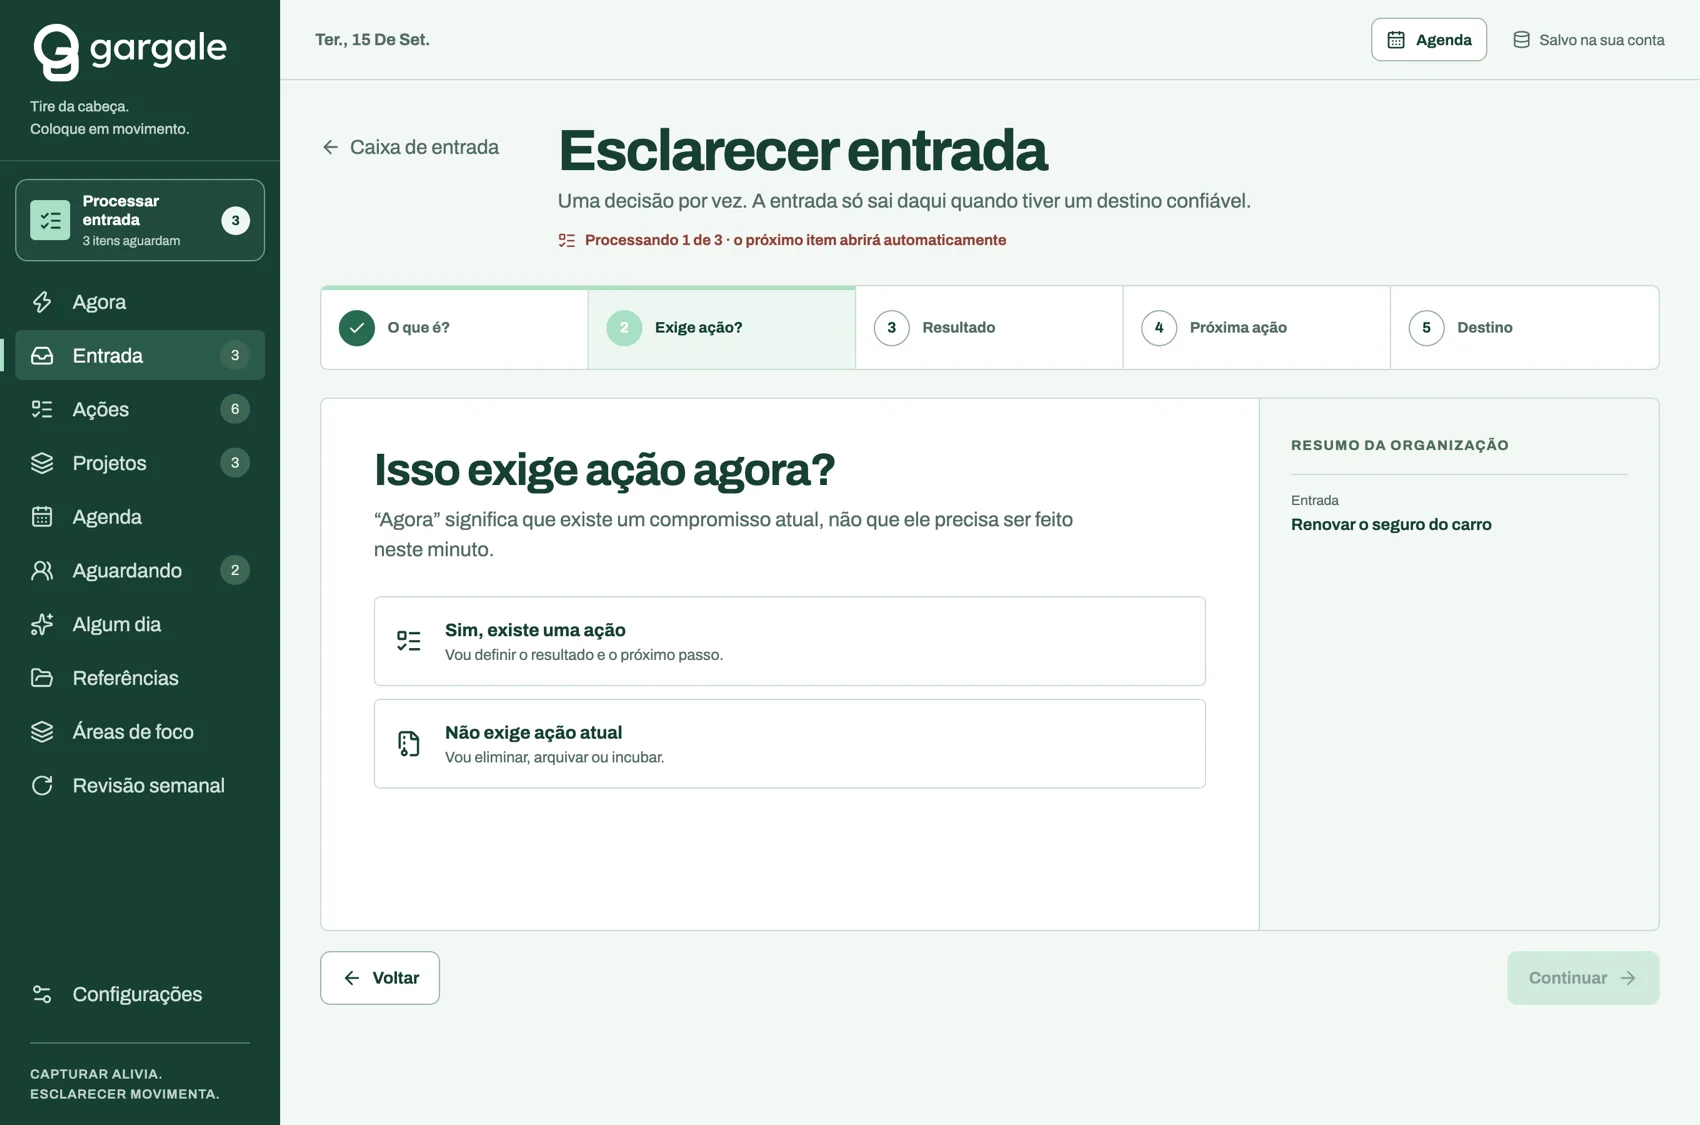This screenshot has height=1125, width=1700.
Task: Click the Entrada inbox tray icon
Action: click(x=42, y=355)
